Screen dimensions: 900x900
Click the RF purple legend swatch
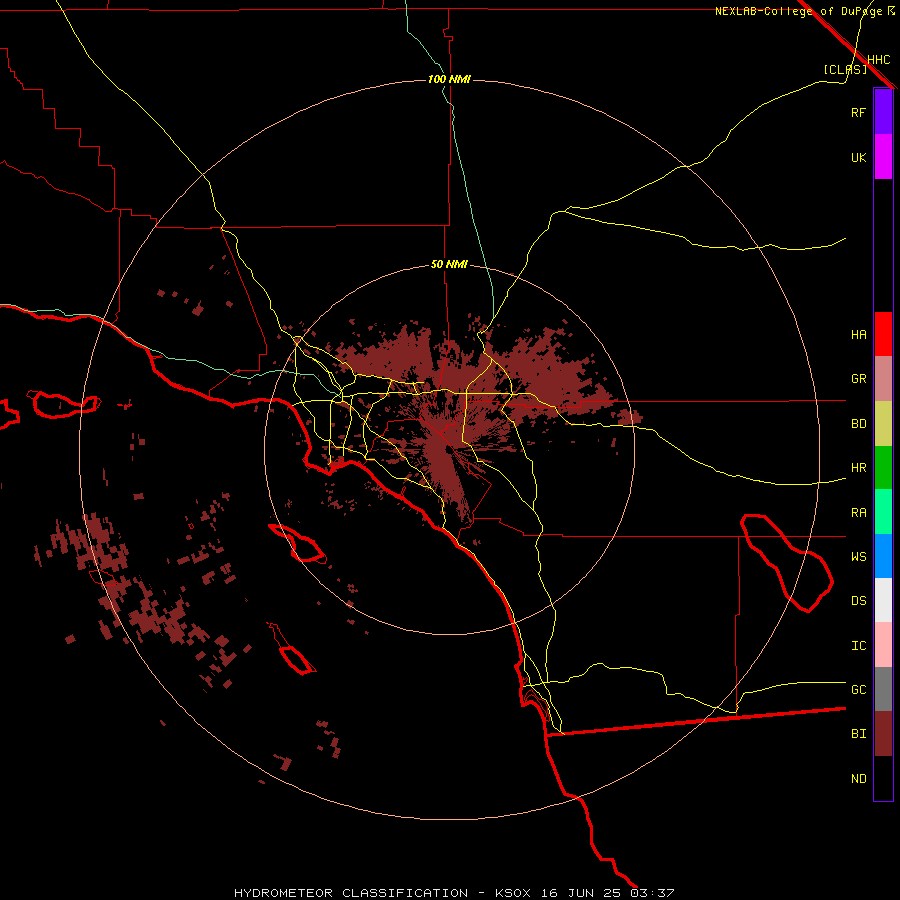[x=883, y=111]
